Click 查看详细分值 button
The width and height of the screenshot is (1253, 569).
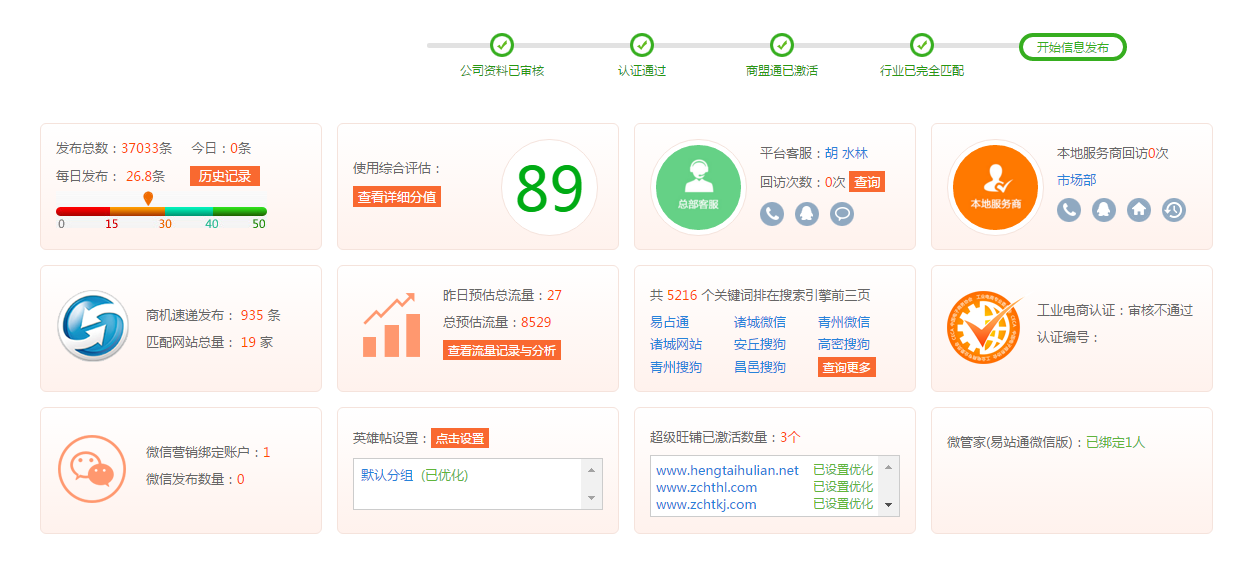pos(397,197)
